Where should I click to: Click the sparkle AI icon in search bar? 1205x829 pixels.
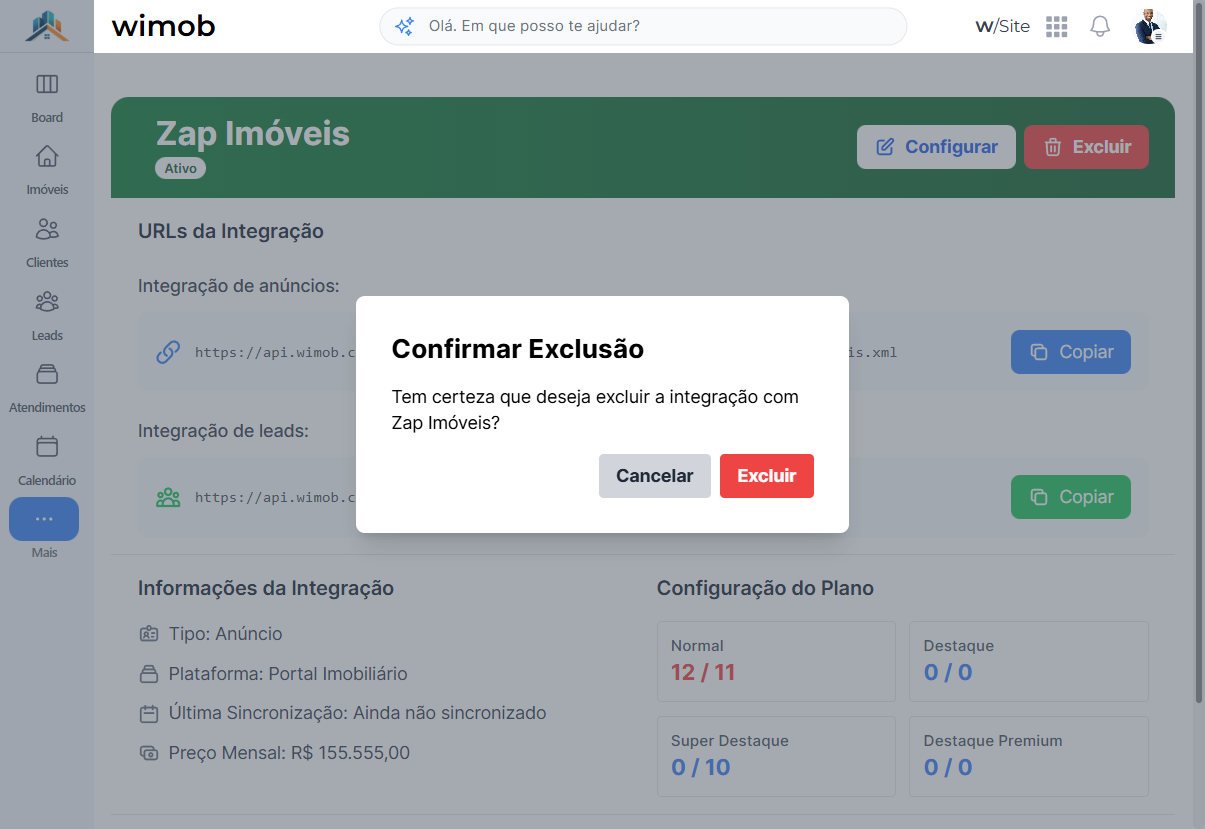[404, 27]
